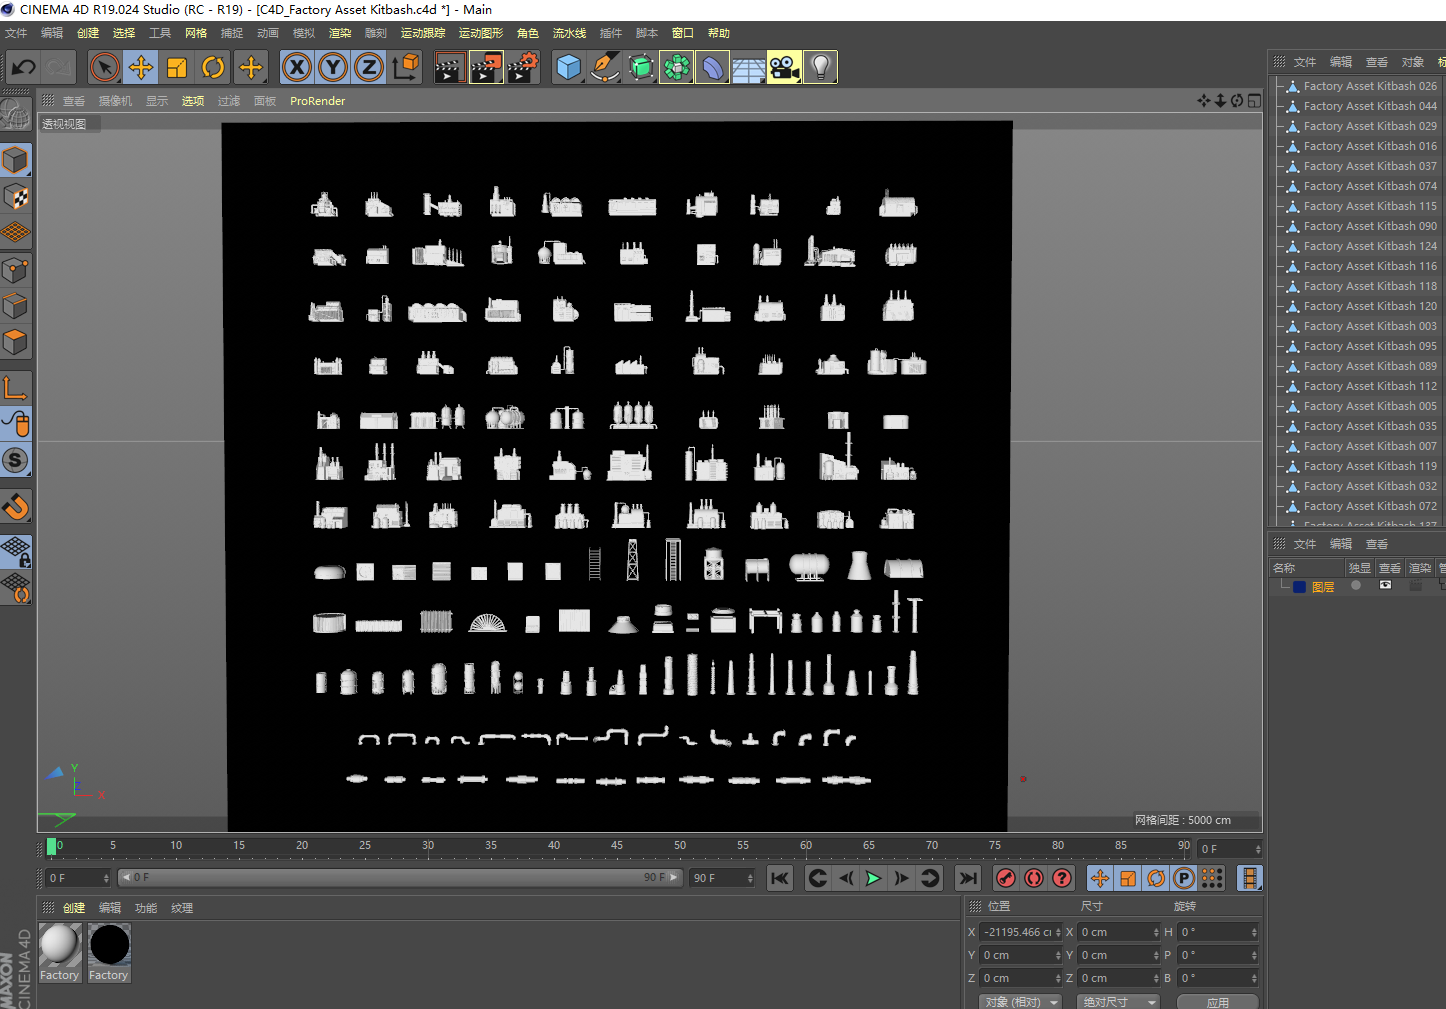The image size is (1446, 1009).
Task: Open the Subdivision Surface generators icon
Action: (x=640, y=68)
